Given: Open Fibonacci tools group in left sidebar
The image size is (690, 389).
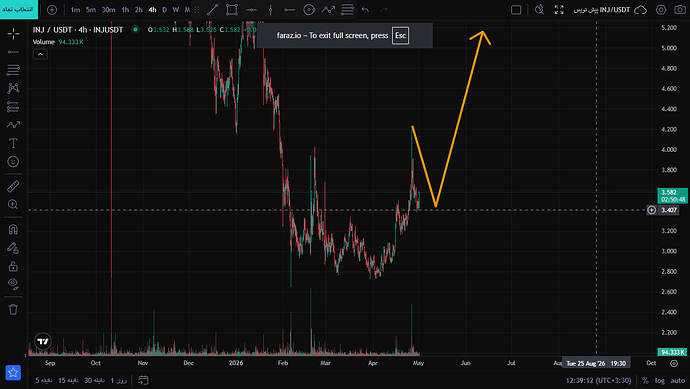Looking at the screenshot, I should pyautogui.click(x=13, y=70).
